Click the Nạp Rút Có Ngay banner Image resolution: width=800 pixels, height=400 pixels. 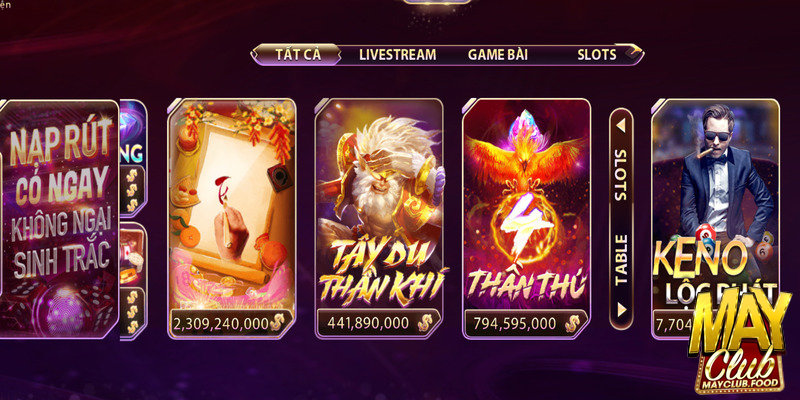(60, 218)
